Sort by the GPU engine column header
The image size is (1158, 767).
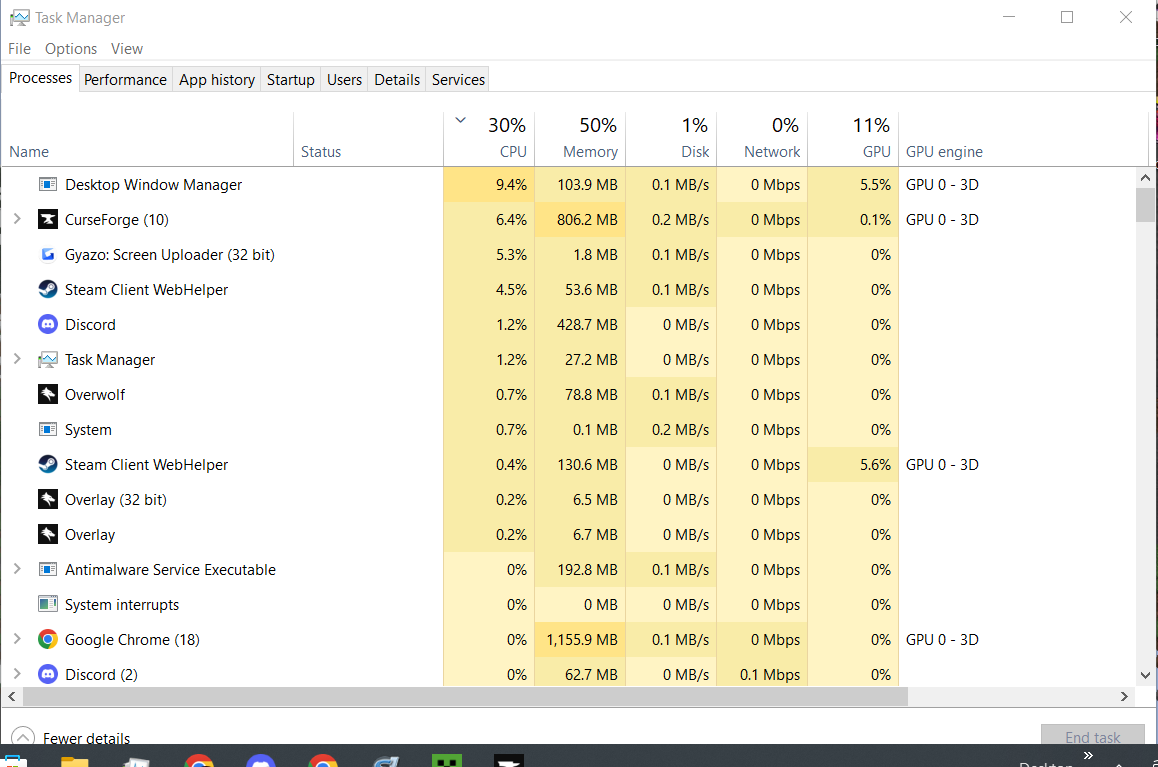coord(1024,140)
